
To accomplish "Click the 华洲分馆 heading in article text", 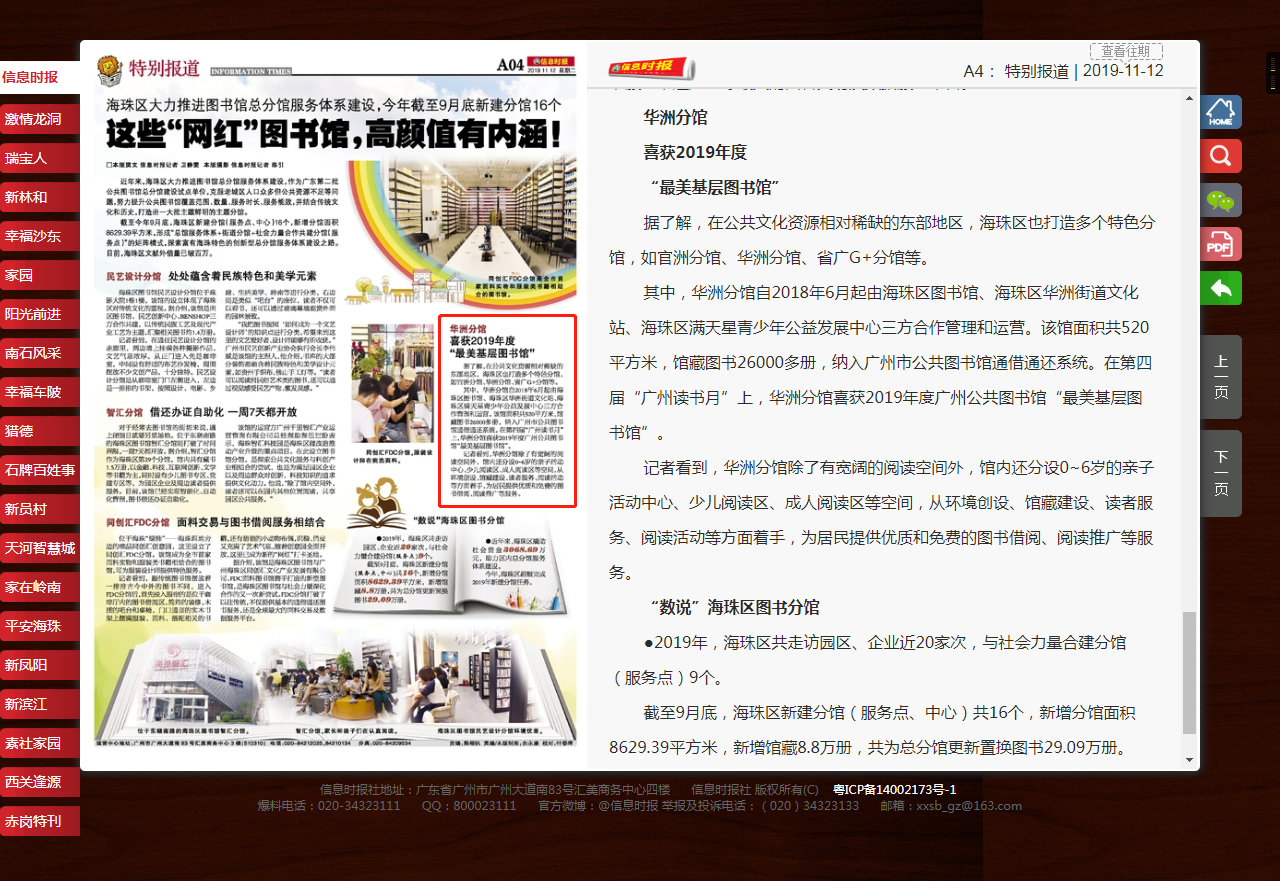I will [675, 117].
